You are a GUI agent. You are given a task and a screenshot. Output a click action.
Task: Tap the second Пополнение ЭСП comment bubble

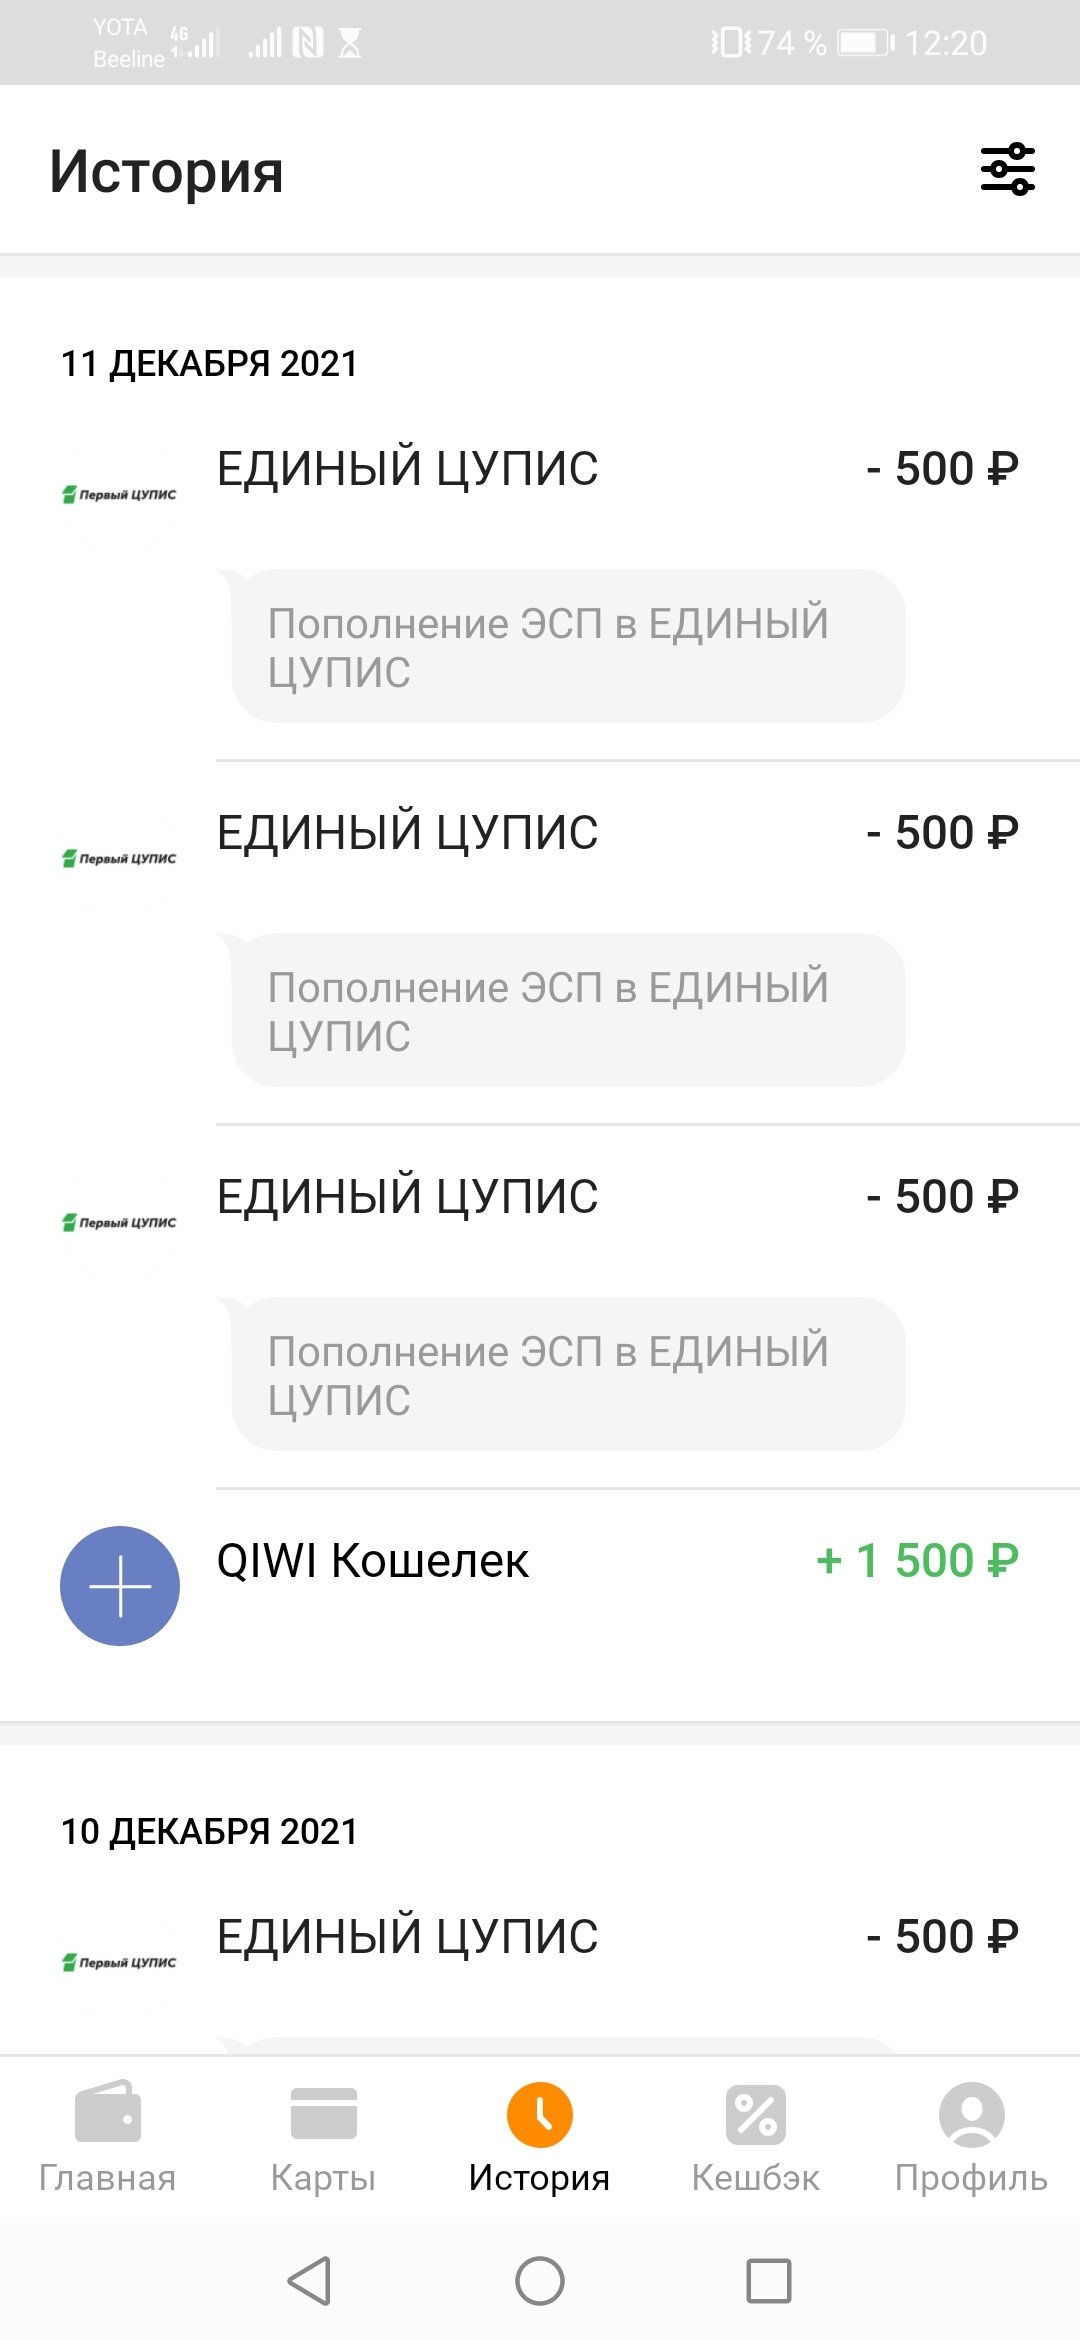click(568, 1010)
